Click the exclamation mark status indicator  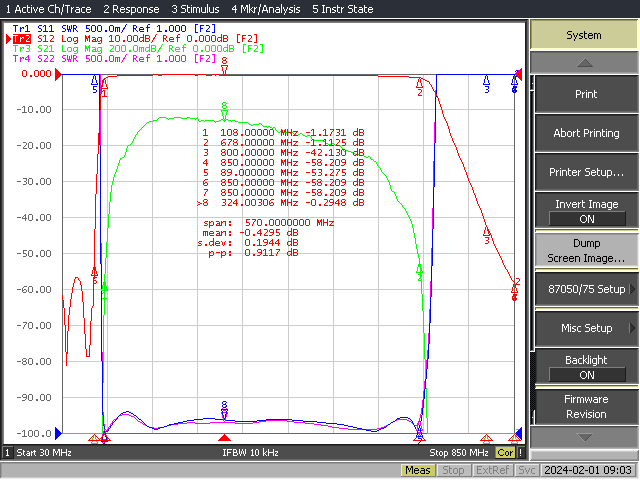pos(520,453)
